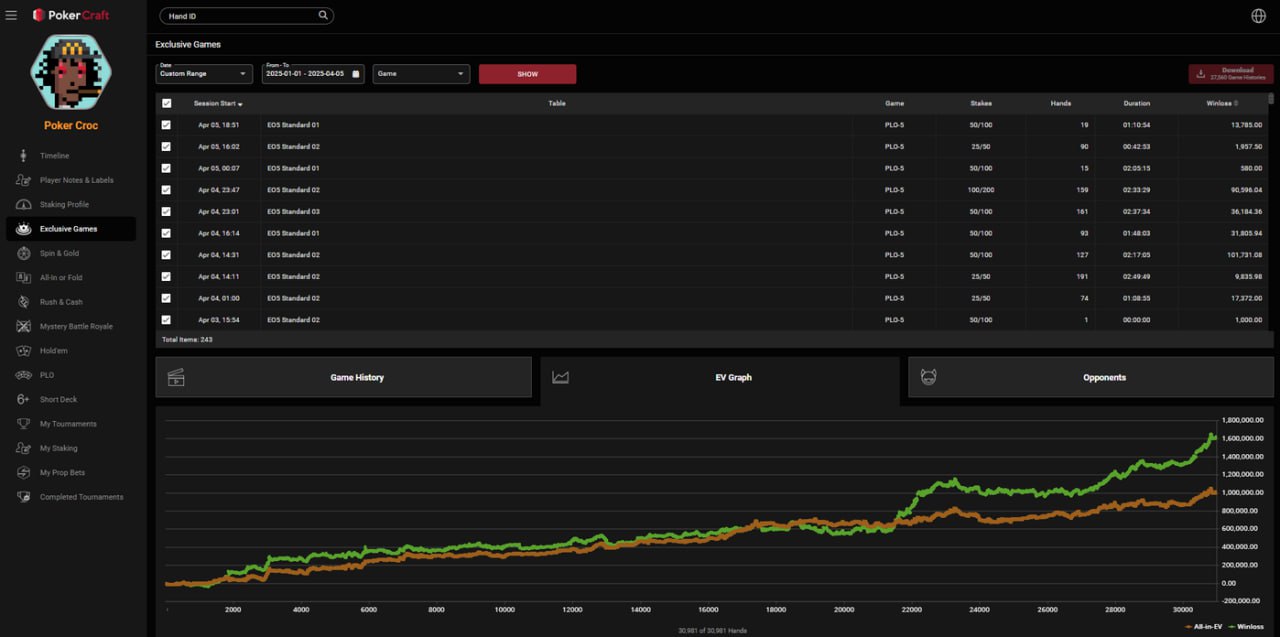Click the Download game histories button

[1231, 74]
